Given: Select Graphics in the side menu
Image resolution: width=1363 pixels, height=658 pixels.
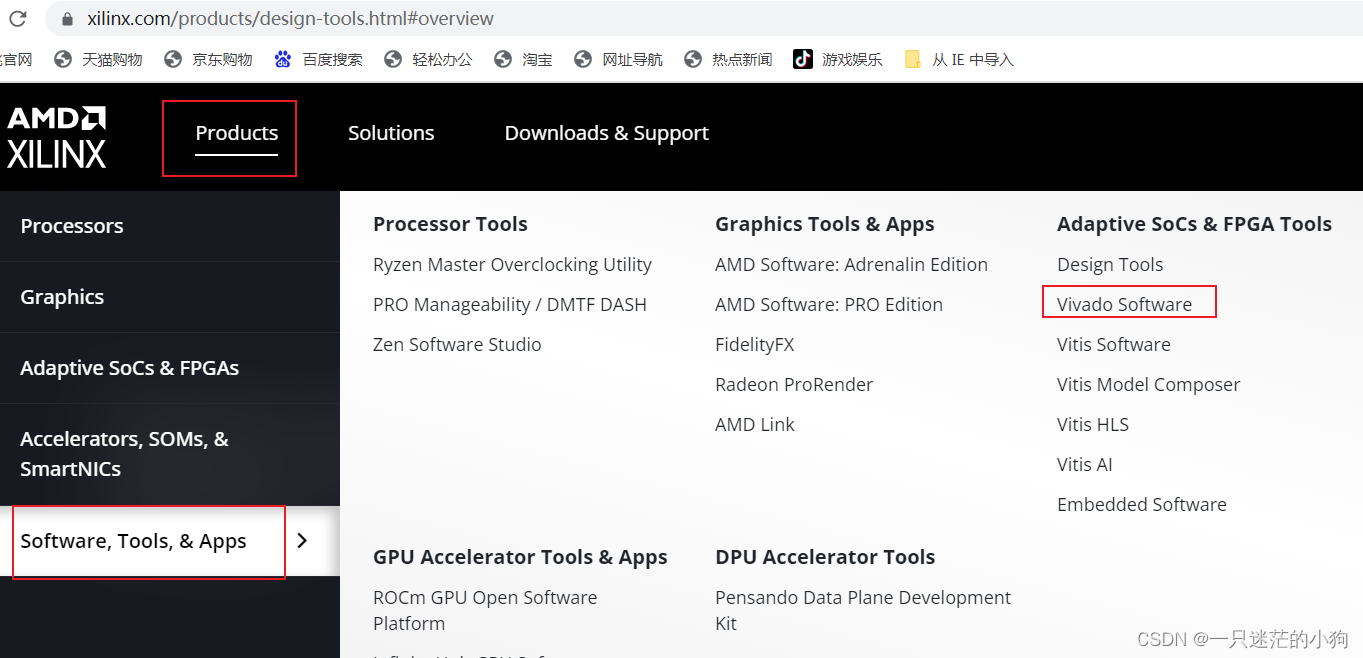Looking at the screenshot, I should [x=170, y=297].
